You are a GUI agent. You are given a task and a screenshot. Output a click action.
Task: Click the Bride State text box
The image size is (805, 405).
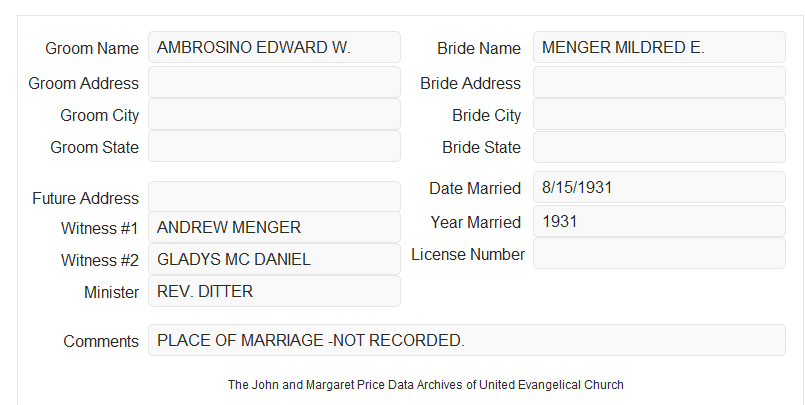click(659, 147)
